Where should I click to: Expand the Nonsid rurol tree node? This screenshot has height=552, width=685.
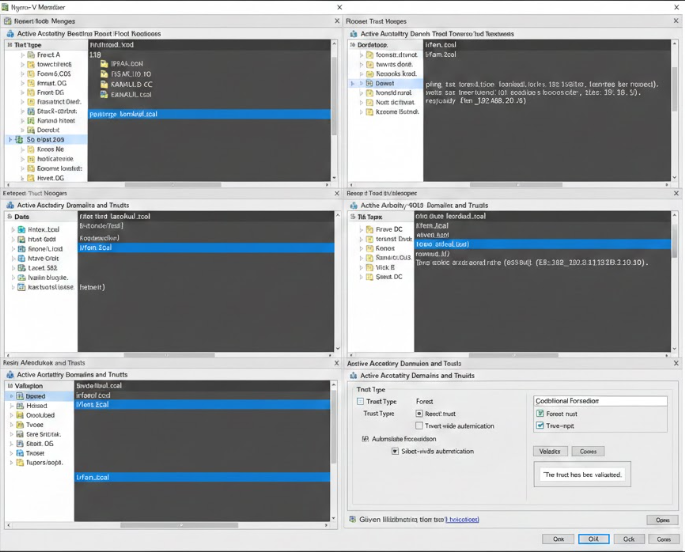coord(361,93)
